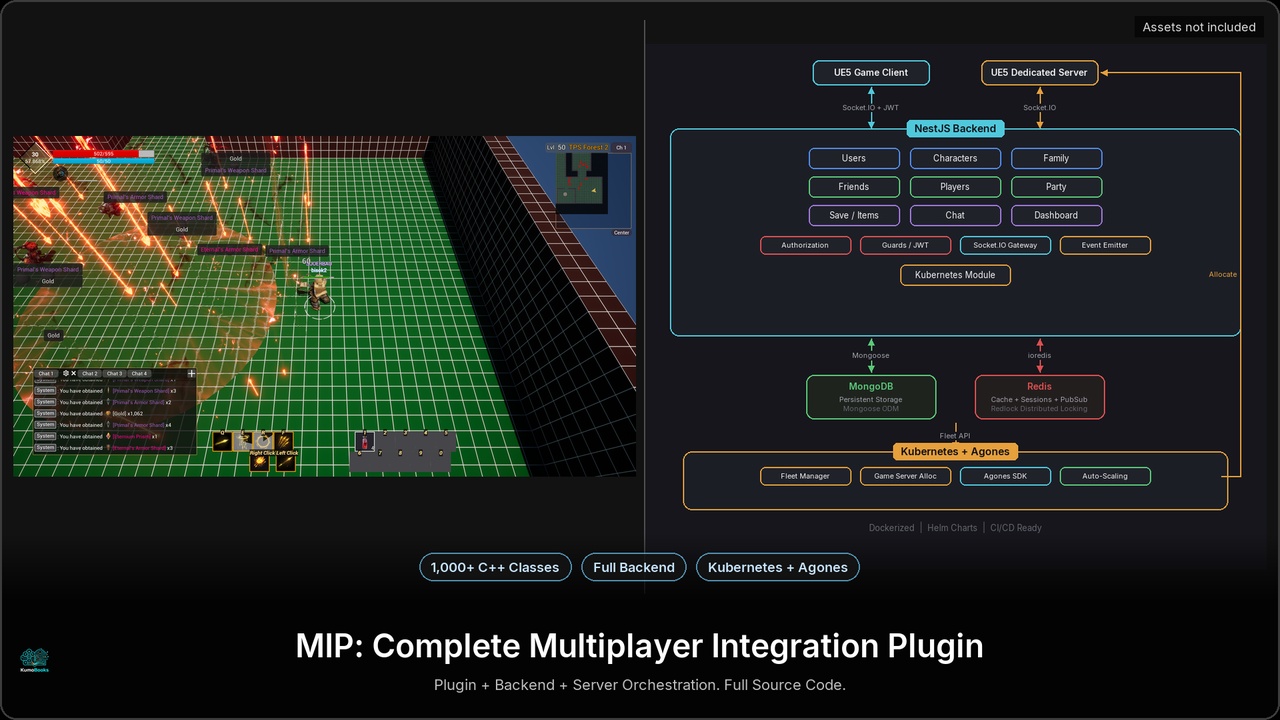Screen dimensions: 1280x720
Task: Click the 1,000+ C++ Classes pill
Action: 495,567
